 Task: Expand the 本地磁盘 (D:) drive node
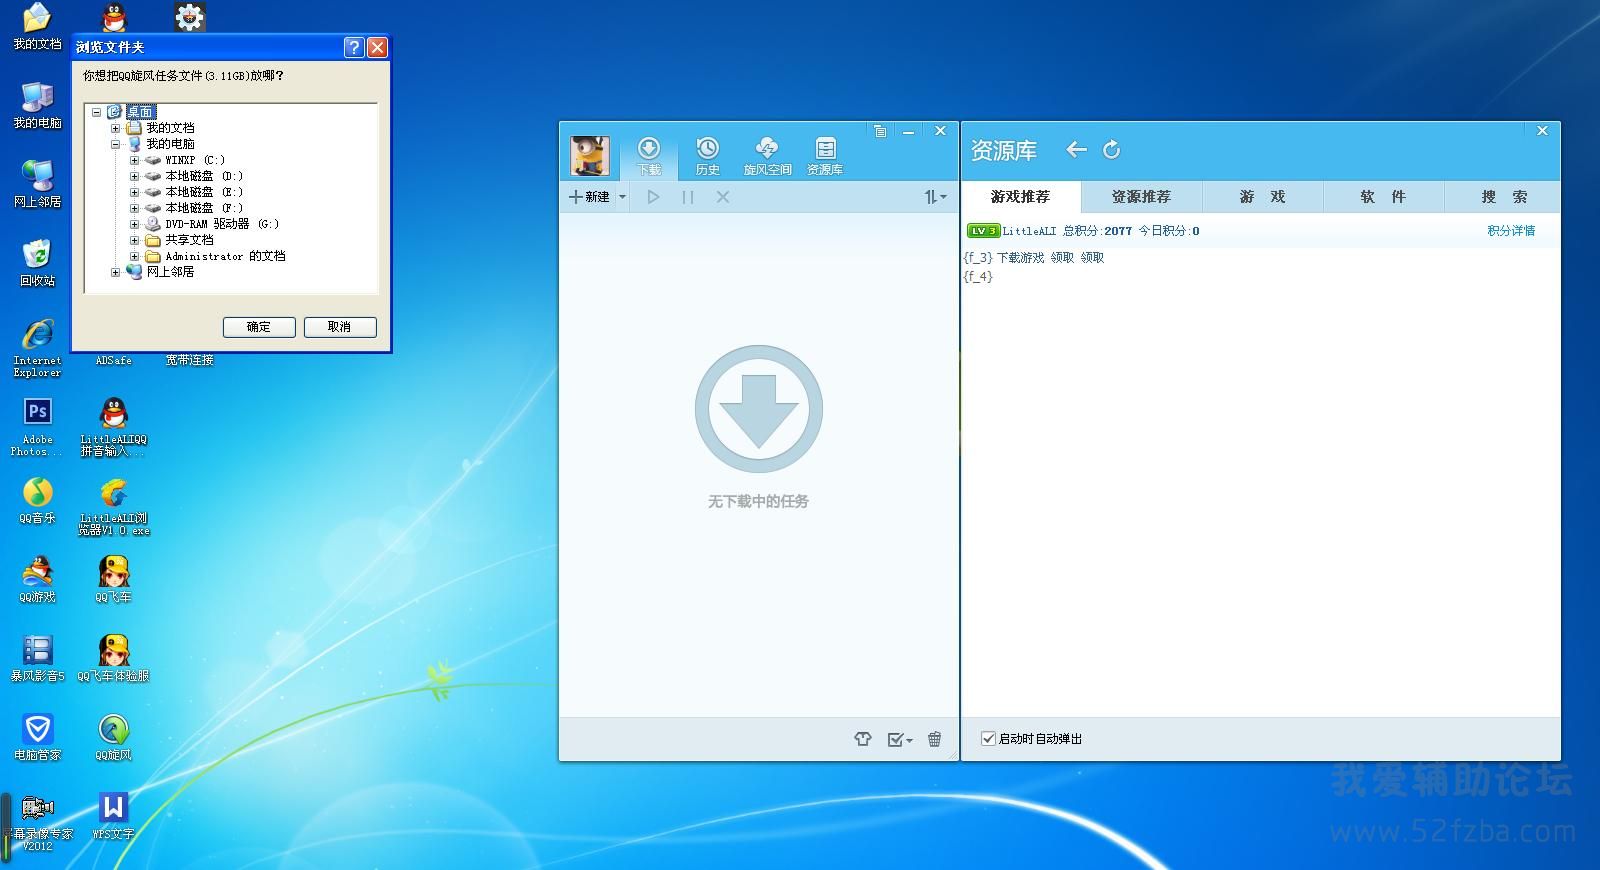point(134,176)
